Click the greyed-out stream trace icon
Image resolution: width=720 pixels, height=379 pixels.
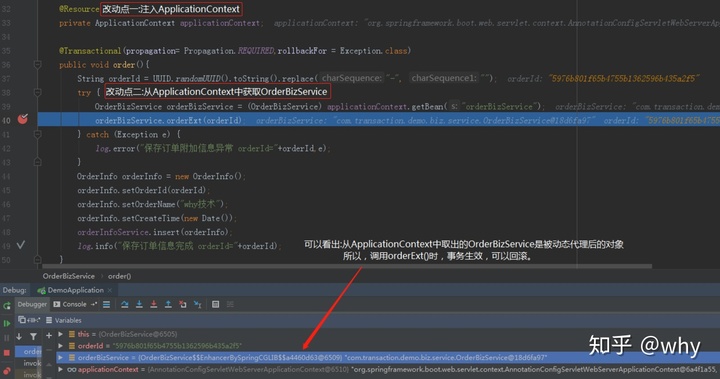click(x=230, y=304)
